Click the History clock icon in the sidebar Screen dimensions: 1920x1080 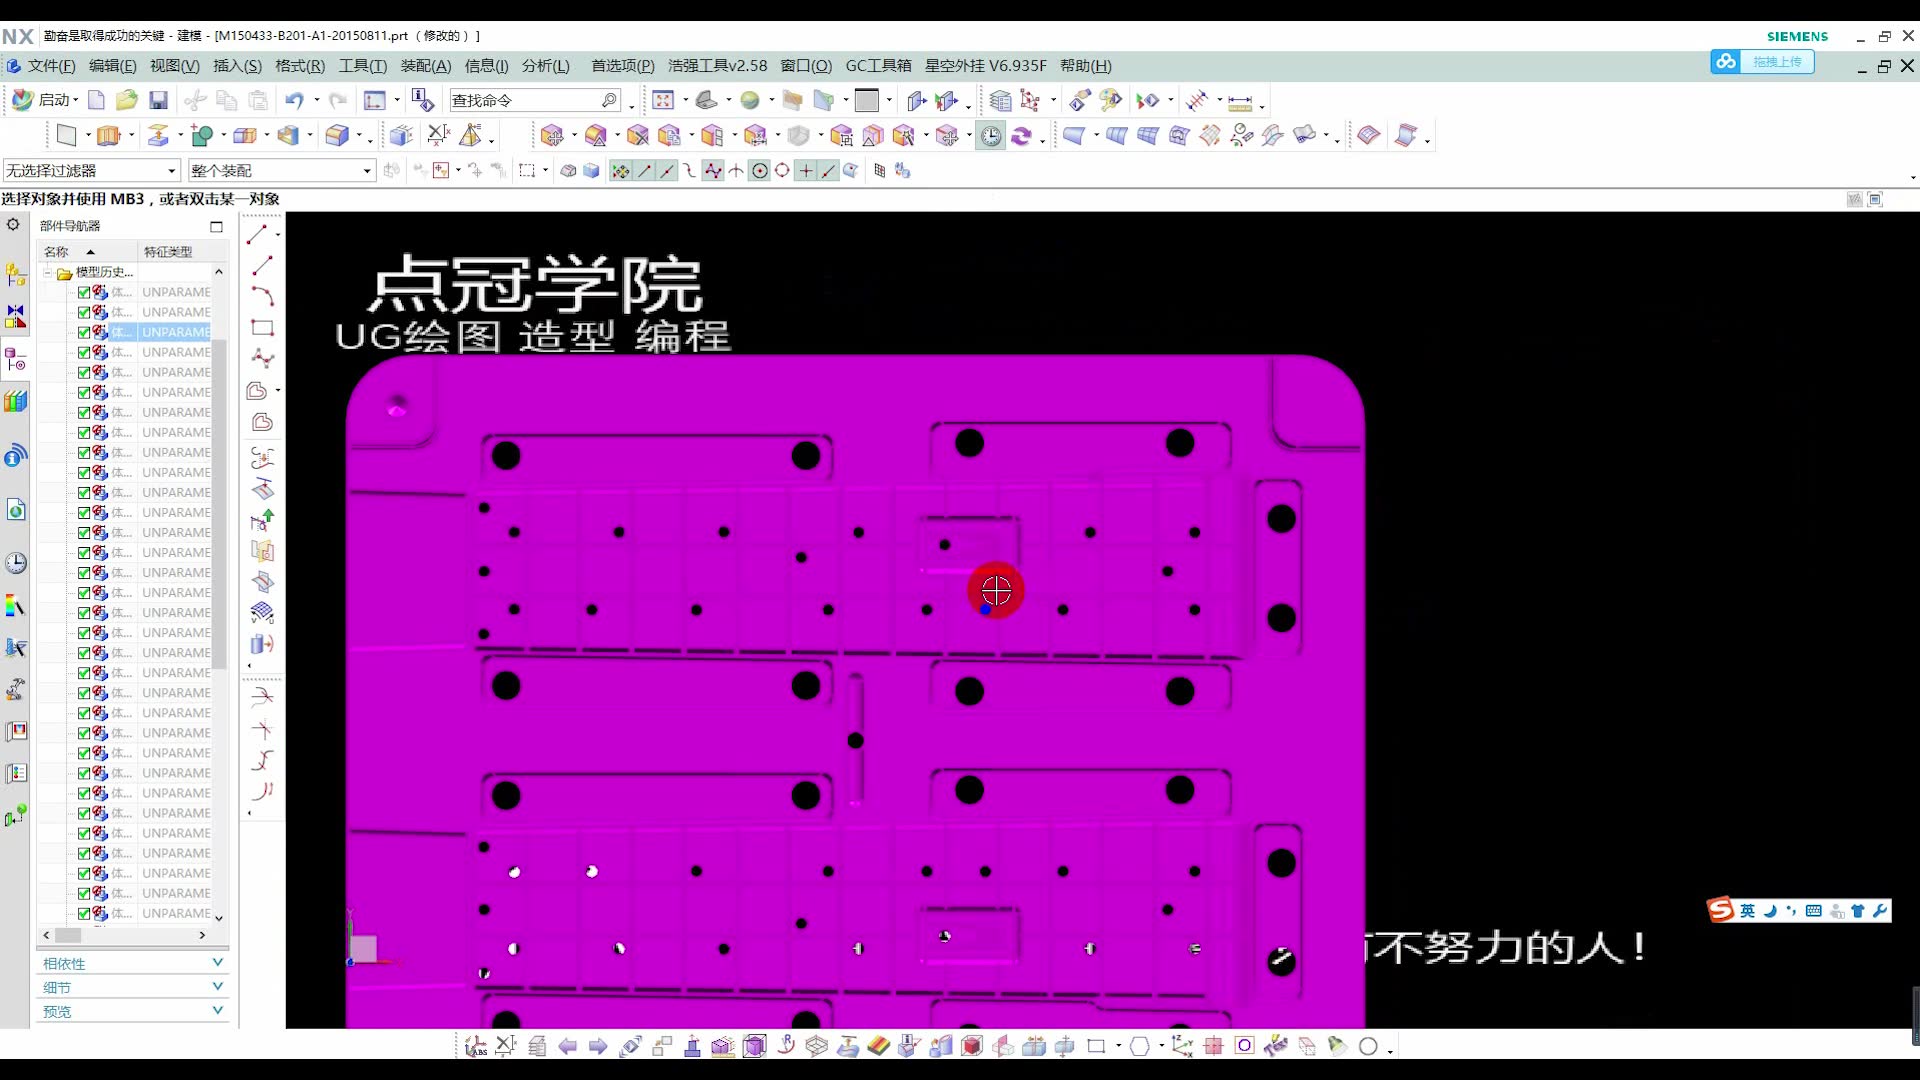pos(16,563)
